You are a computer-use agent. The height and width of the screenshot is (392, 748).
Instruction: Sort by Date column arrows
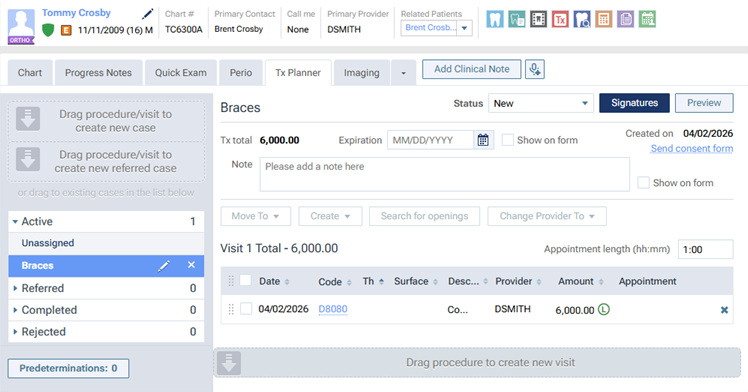287,282
